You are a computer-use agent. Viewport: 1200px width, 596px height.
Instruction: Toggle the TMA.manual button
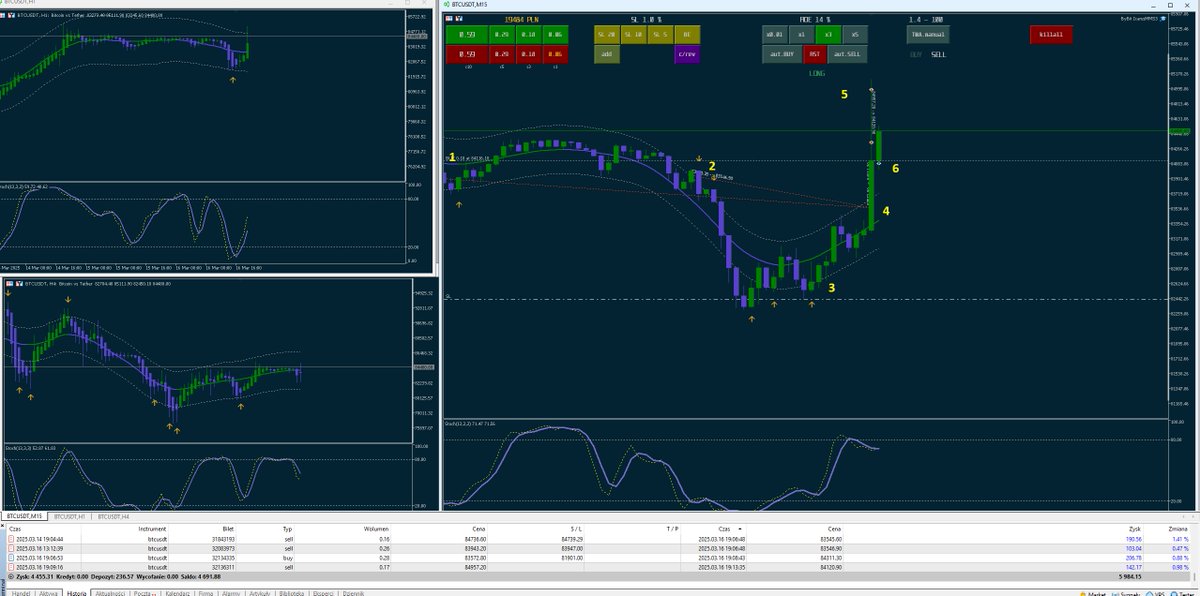pos(928,33)
